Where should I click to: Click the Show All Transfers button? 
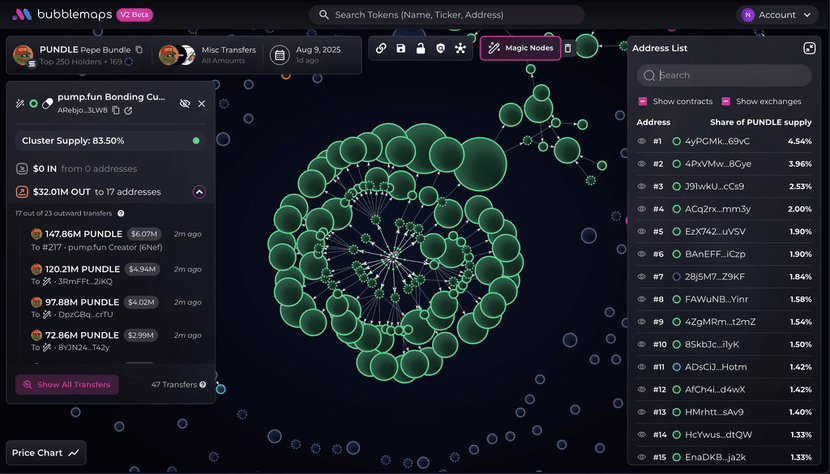coord(67,384)
